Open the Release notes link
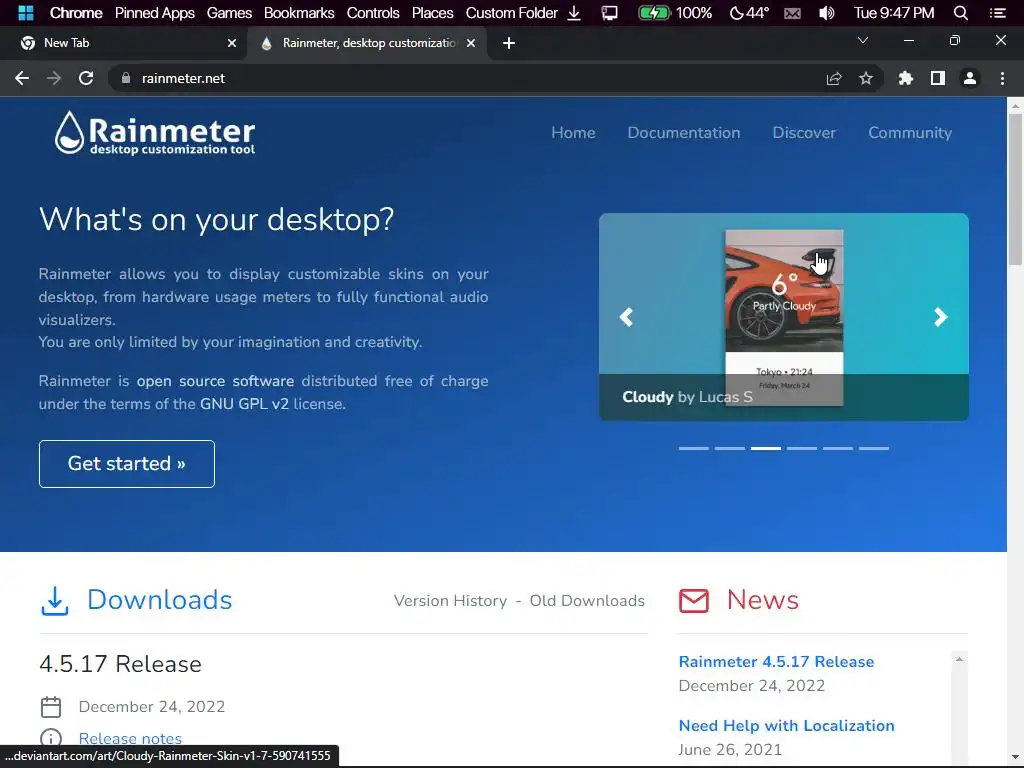The width and height of the screenshot is (1024, 768). tap(130, 739)
